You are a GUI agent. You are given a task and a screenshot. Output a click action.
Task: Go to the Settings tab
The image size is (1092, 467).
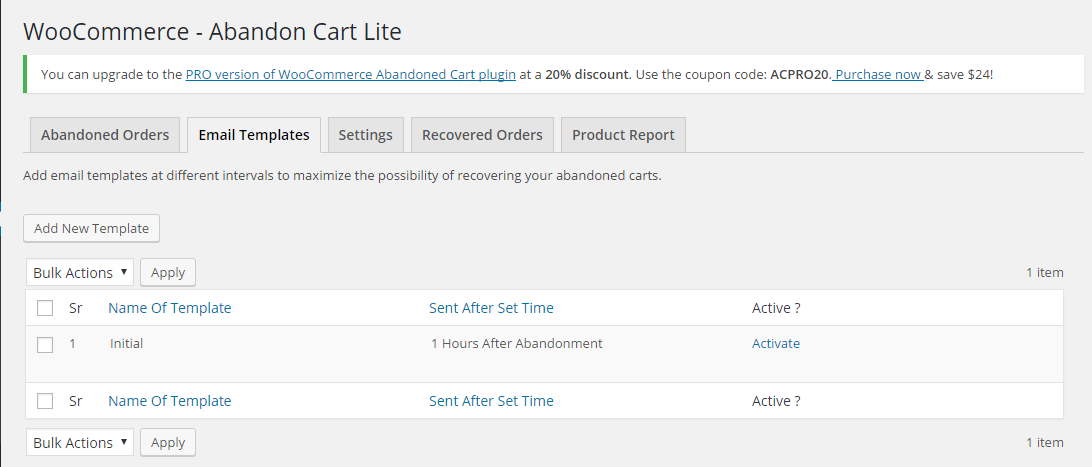coord(365,135)
